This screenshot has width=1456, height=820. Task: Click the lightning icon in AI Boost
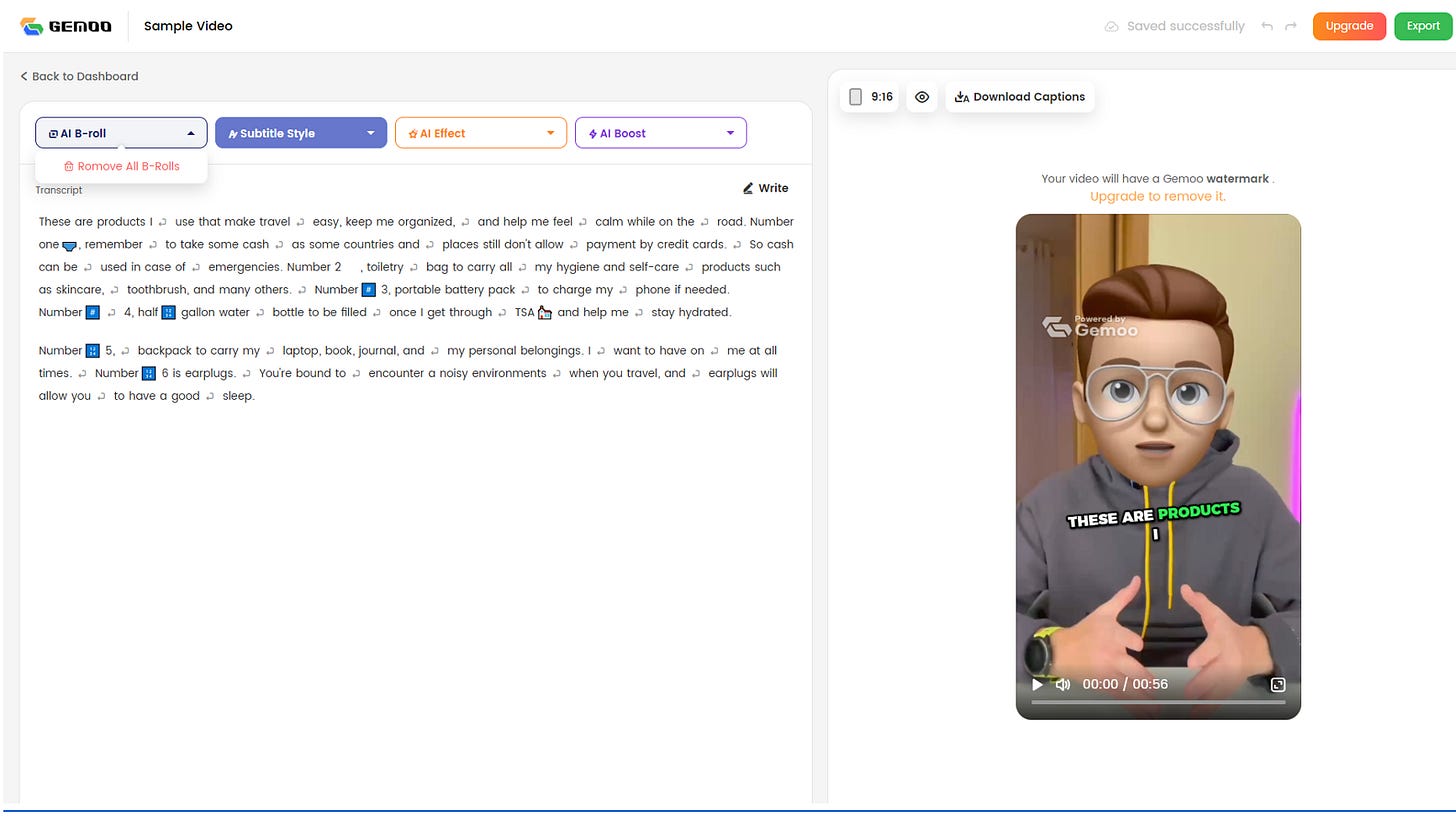(593, 134)
